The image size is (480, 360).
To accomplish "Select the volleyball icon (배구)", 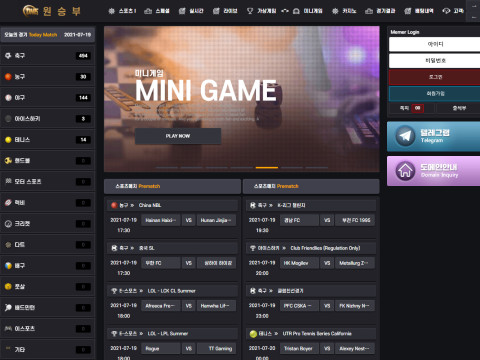I will pyautogui.click(x=8, y=266).
